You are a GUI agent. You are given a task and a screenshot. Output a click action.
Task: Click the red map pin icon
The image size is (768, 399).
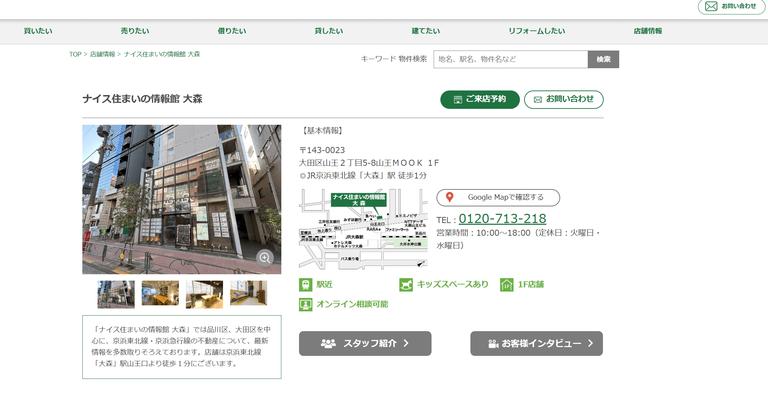(x=449, y=197)
